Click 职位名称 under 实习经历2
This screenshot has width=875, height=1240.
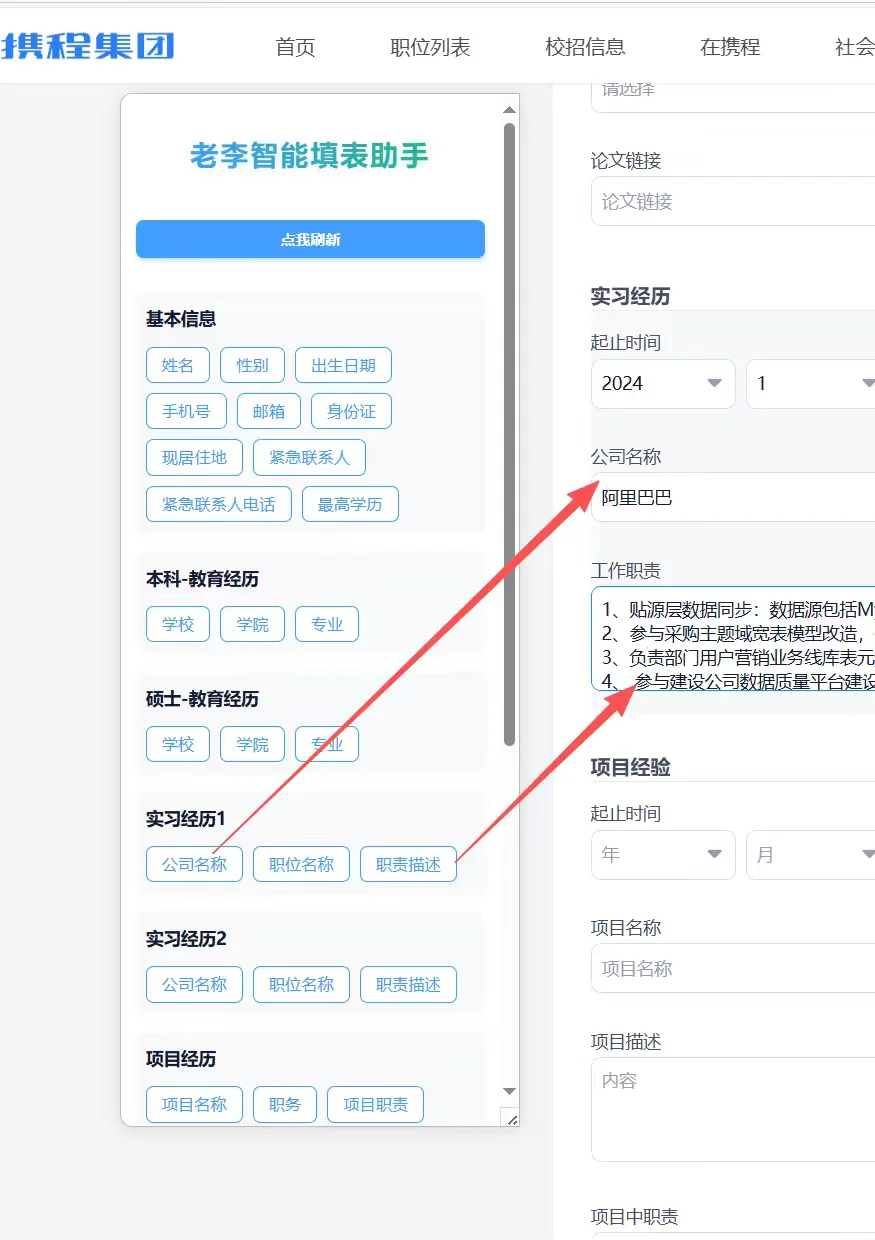point(301,984)
